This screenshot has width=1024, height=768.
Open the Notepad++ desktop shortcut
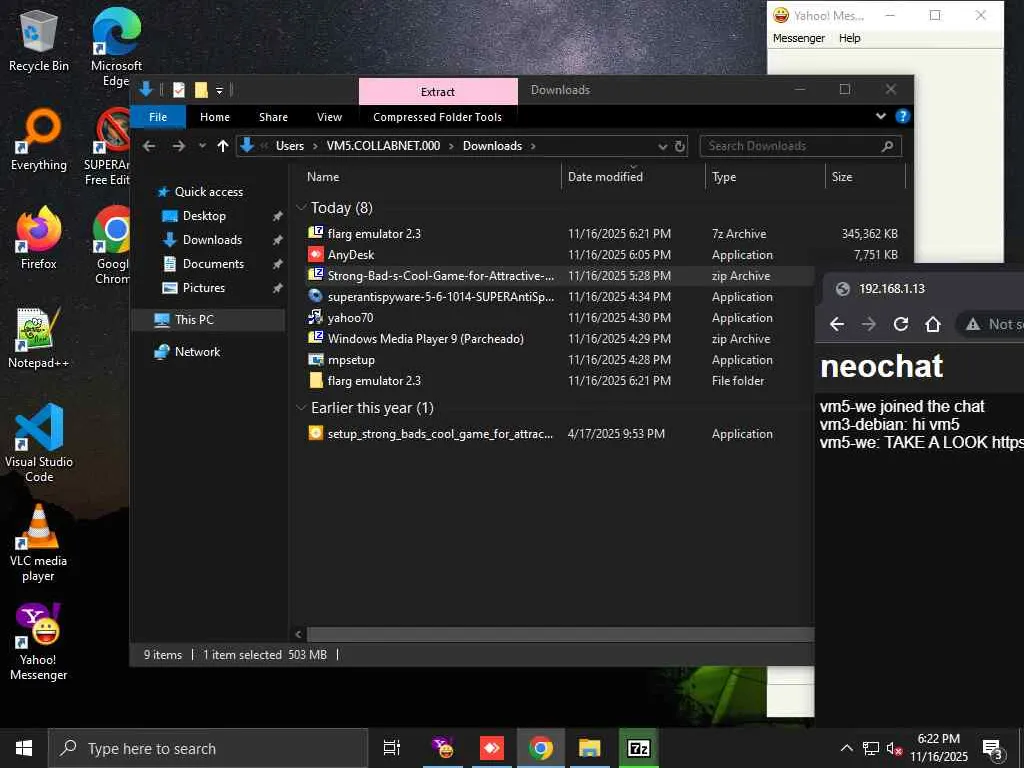click(x=39, y=338)
